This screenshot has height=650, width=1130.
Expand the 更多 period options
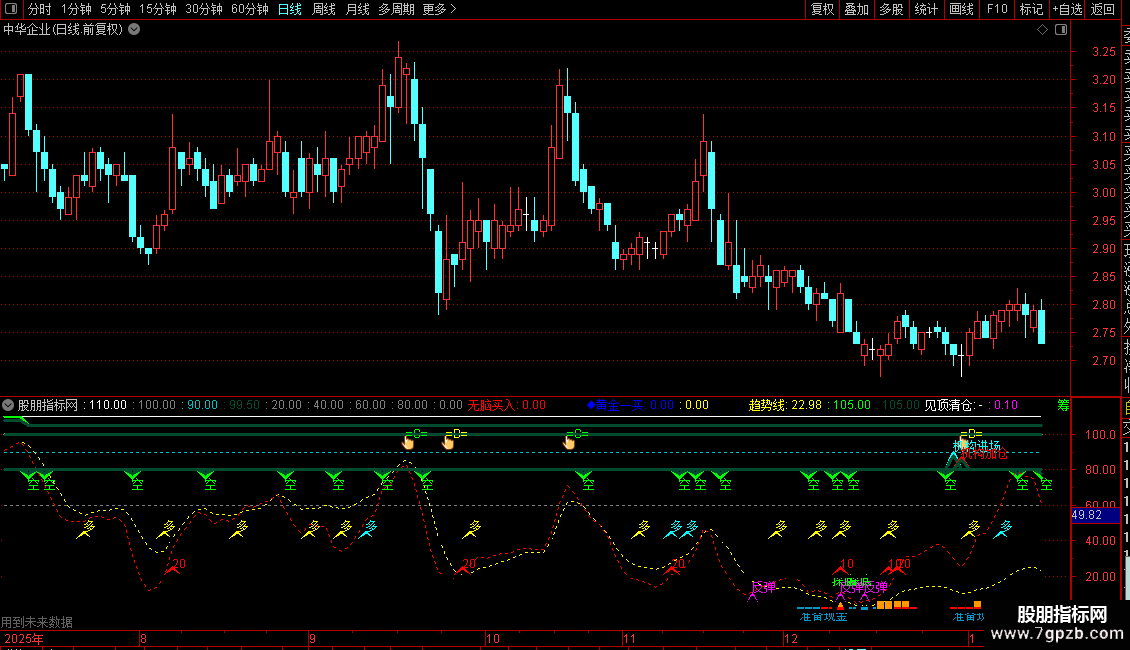point(440,9)
